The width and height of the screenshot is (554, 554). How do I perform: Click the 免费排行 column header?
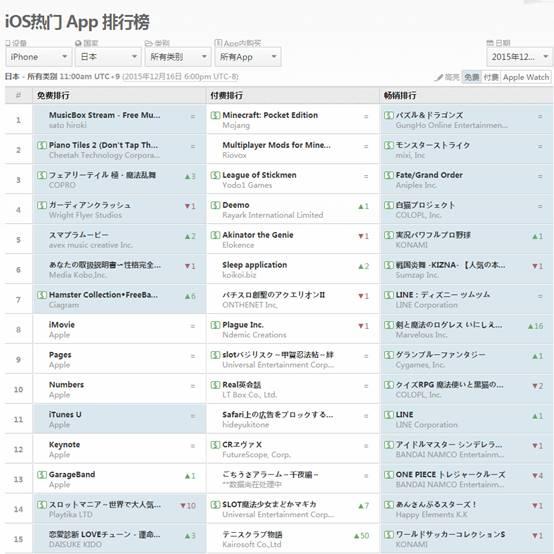click(53, 95)
